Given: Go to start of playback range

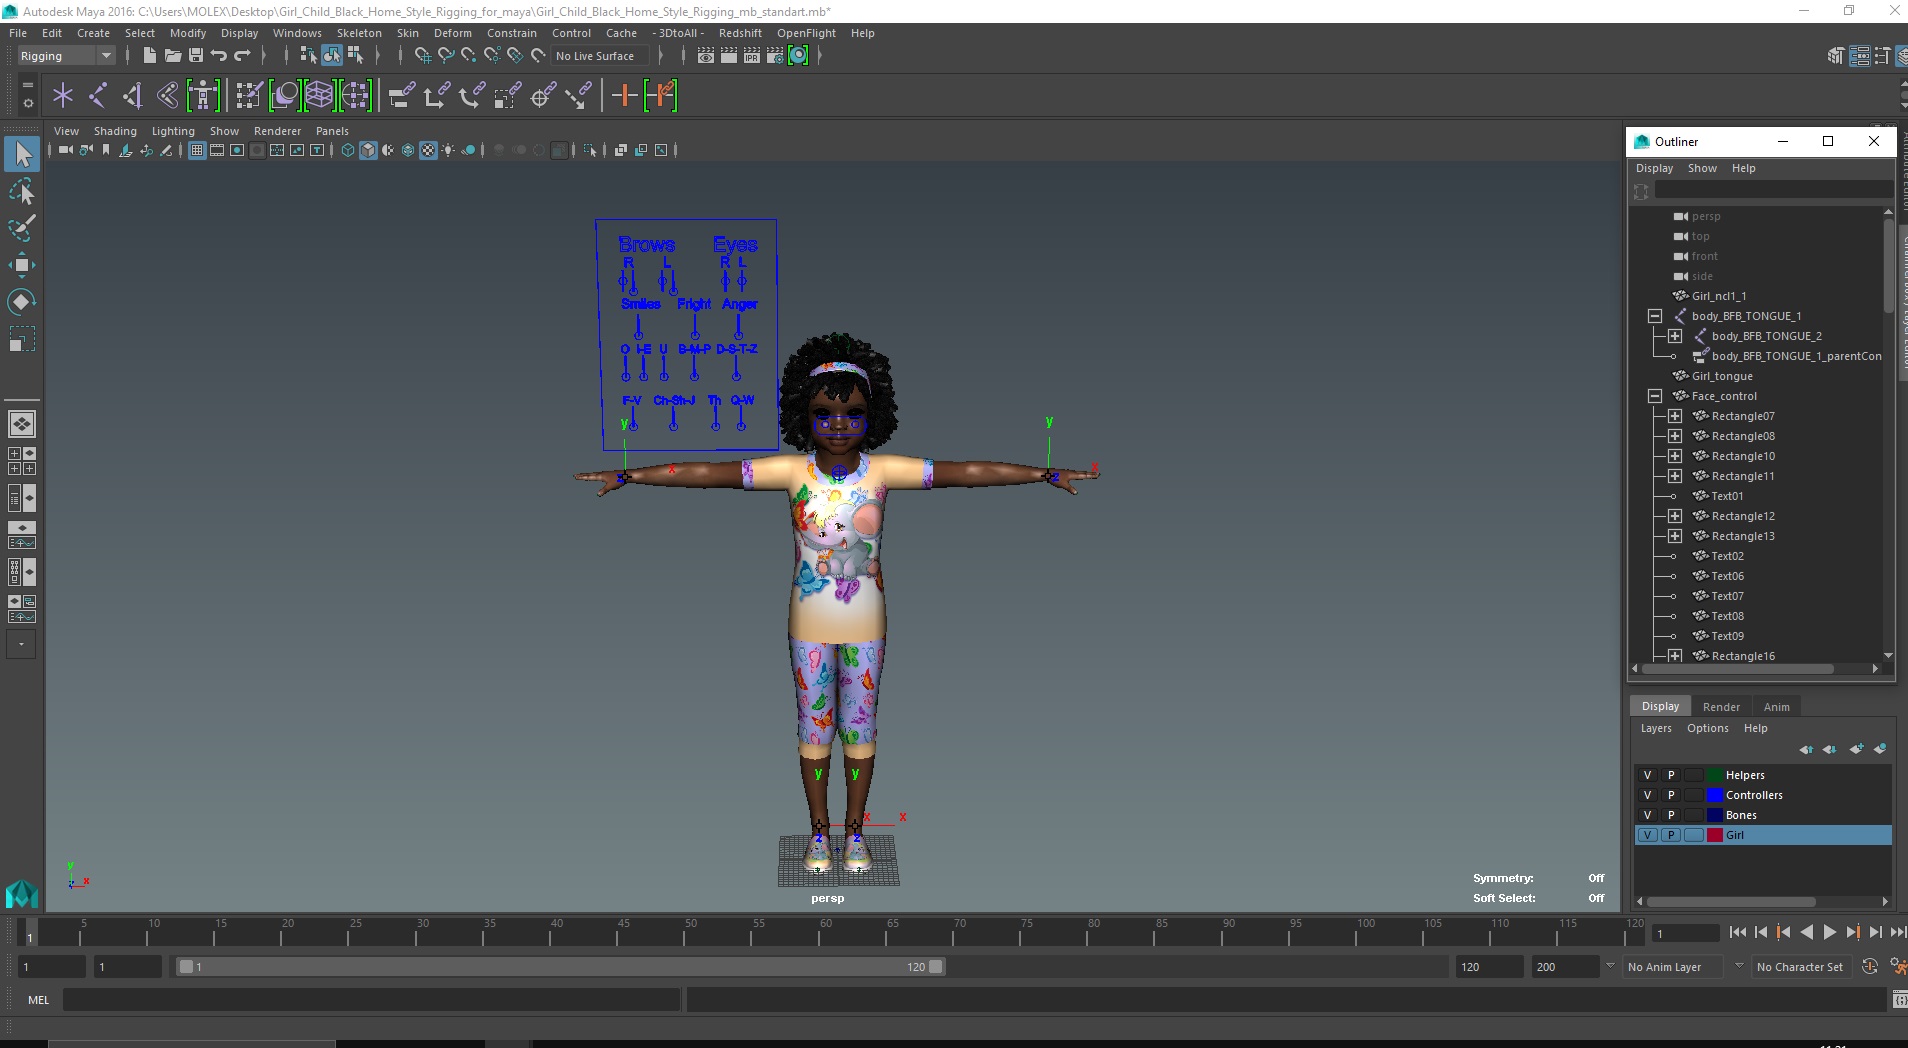Looking at the screenshot, I should tap(1738, 932).
